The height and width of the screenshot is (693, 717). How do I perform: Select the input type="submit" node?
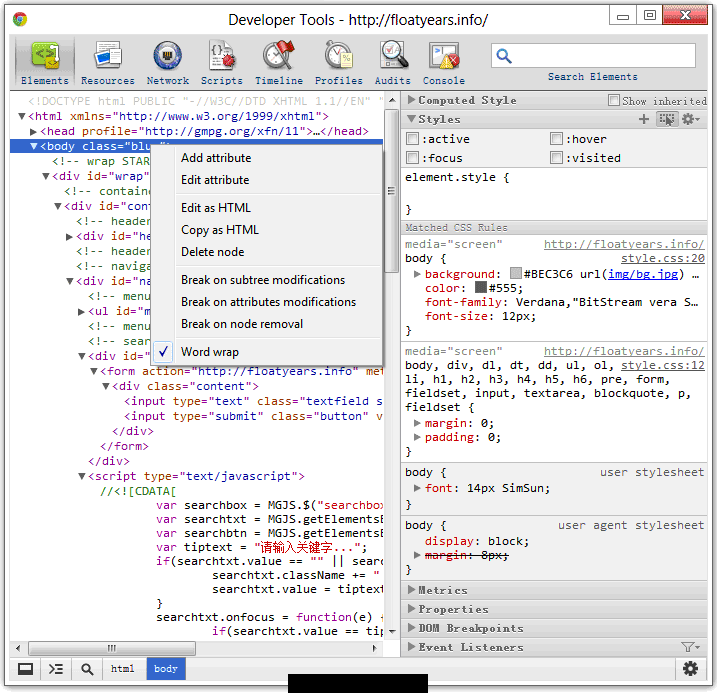253,416
